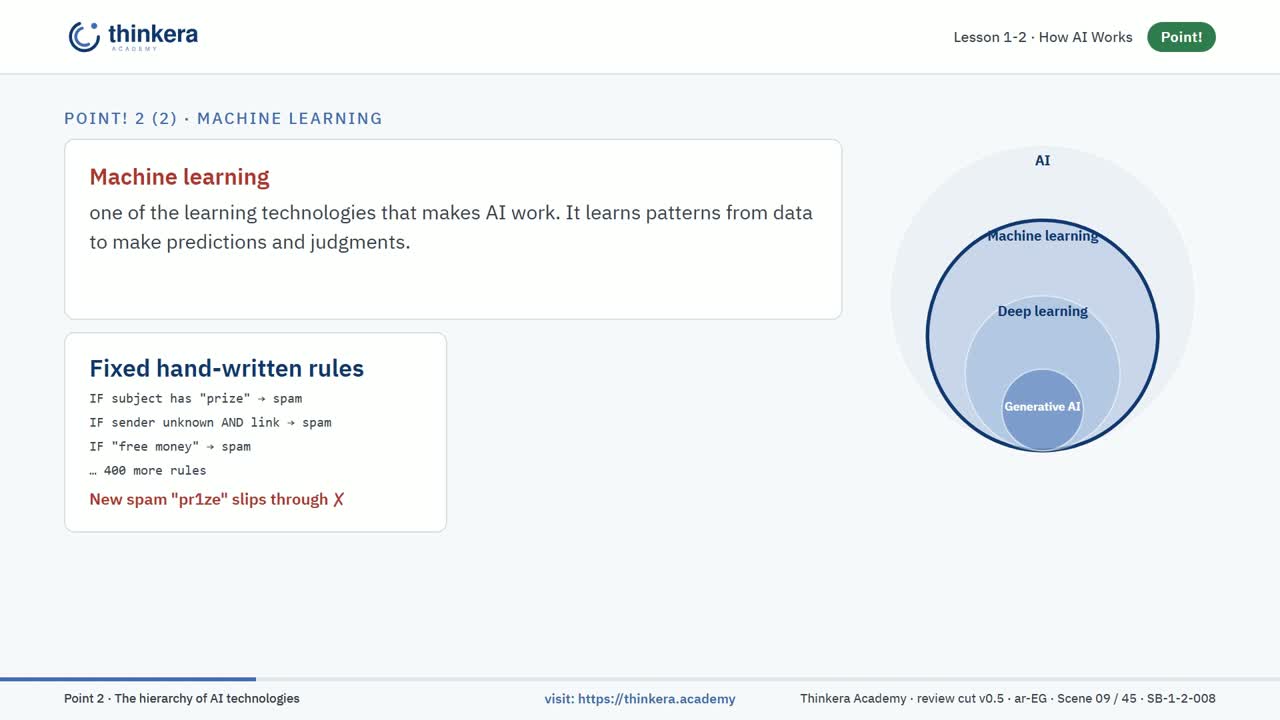Screen dimensions: 1280x720
Task: Click the 'Fixed hand-written rules' title
Action: pos(227,368)
